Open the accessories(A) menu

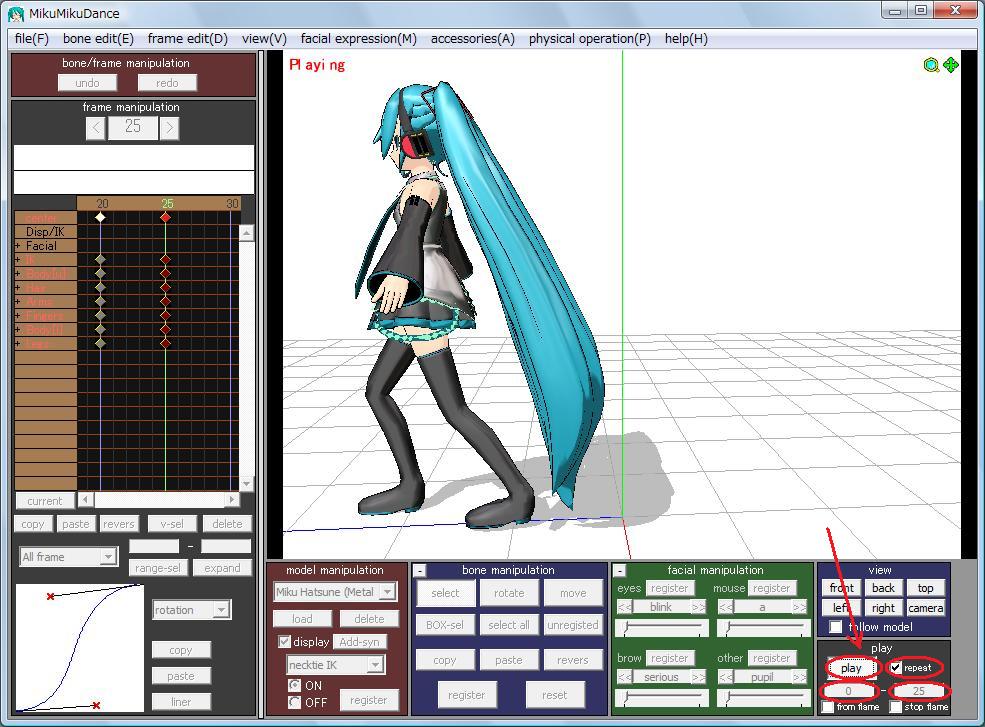(472, 38)
